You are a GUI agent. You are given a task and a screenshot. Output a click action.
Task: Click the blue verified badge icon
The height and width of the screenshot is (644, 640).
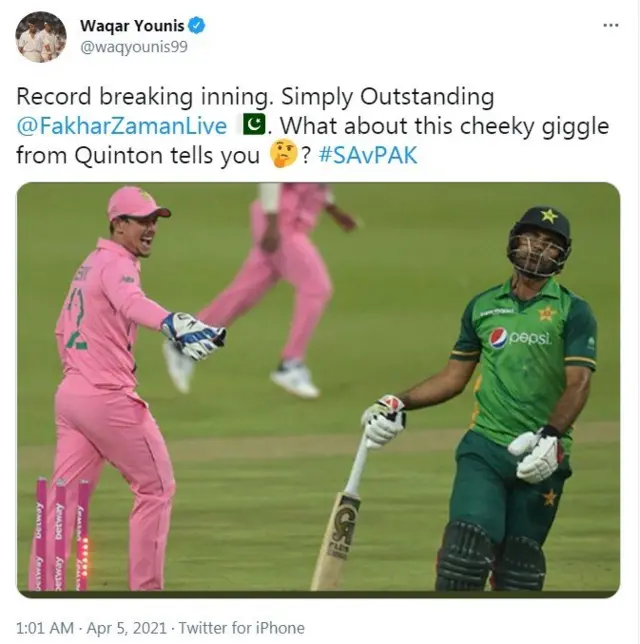[x=196, y=25]
